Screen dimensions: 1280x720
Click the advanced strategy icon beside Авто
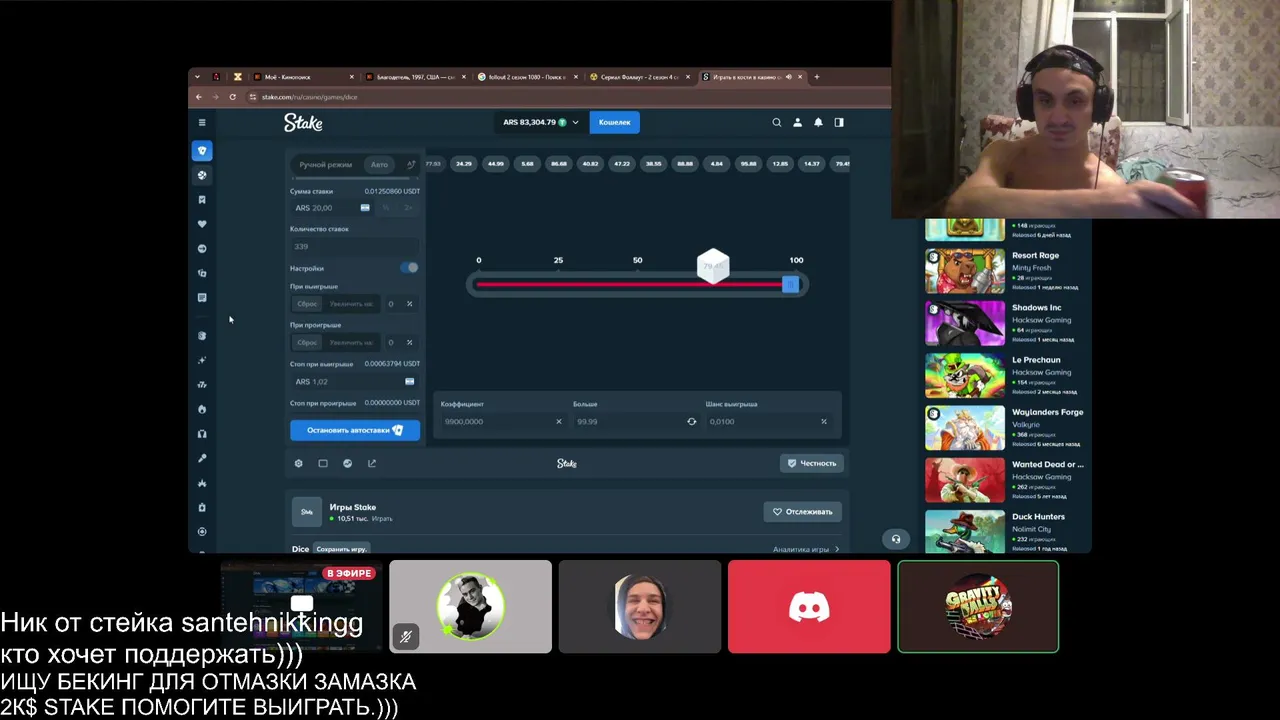pos(410,164)
